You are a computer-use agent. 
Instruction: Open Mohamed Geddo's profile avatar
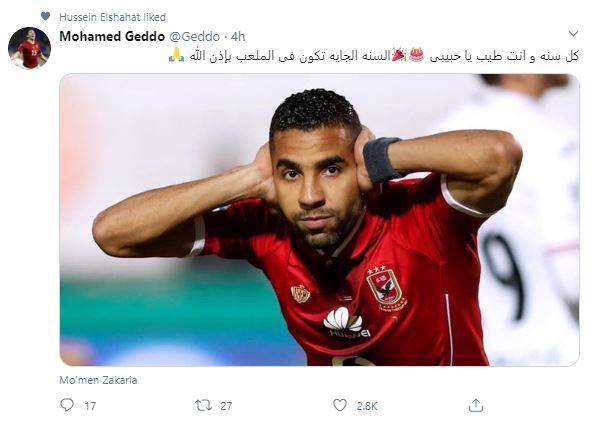tap(29, 48)
